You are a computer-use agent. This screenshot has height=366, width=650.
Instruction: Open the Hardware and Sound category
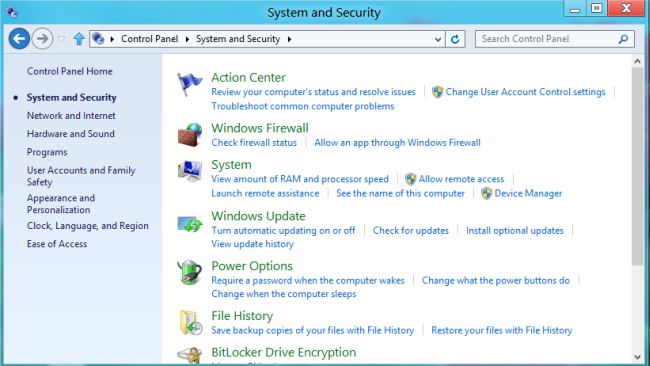point(71,134)
